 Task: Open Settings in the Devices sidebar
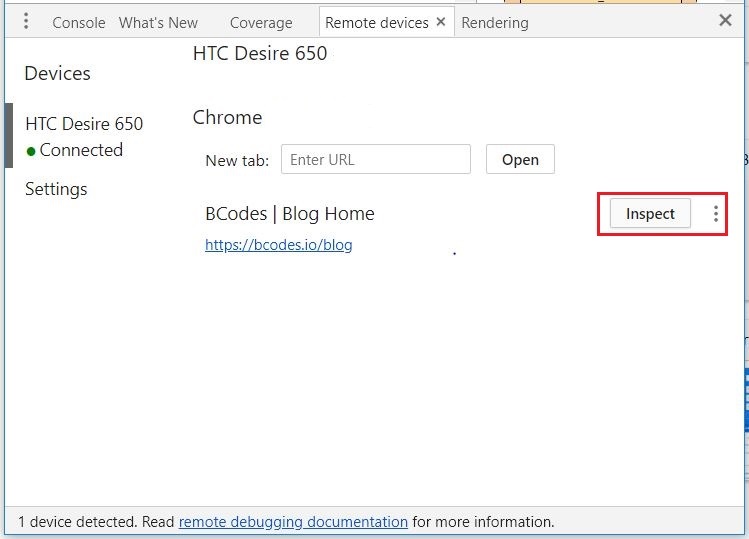56,189
